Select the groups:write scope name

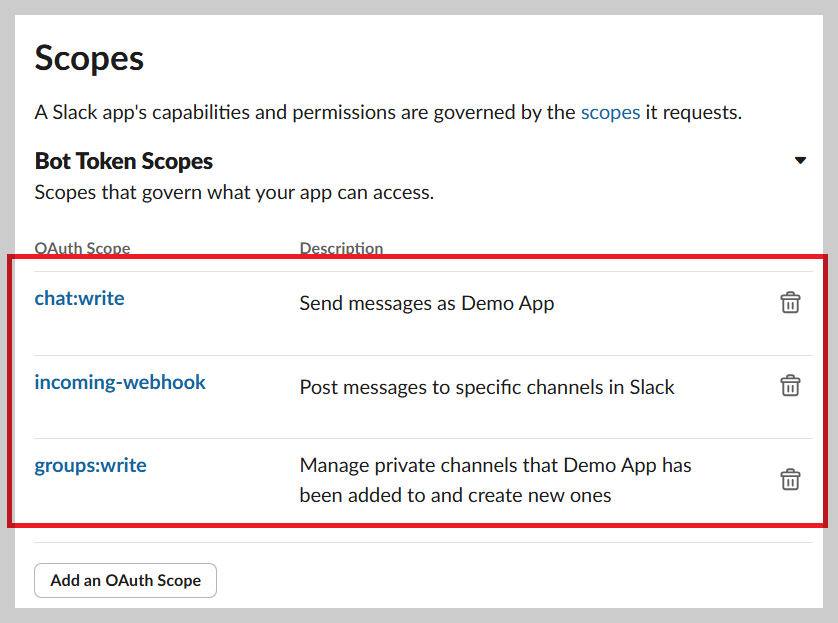point(91,465)
